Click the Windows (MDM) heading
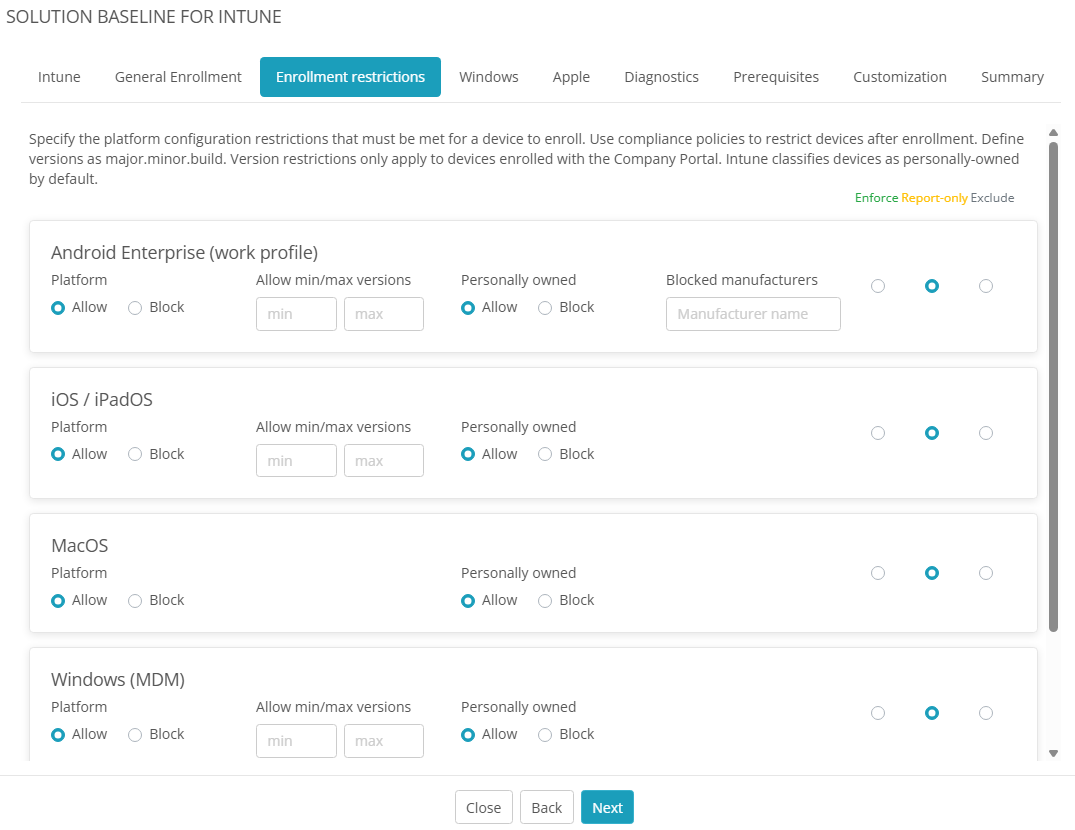Viewport: 1075px width, 830px height. (x=118, y=680)
